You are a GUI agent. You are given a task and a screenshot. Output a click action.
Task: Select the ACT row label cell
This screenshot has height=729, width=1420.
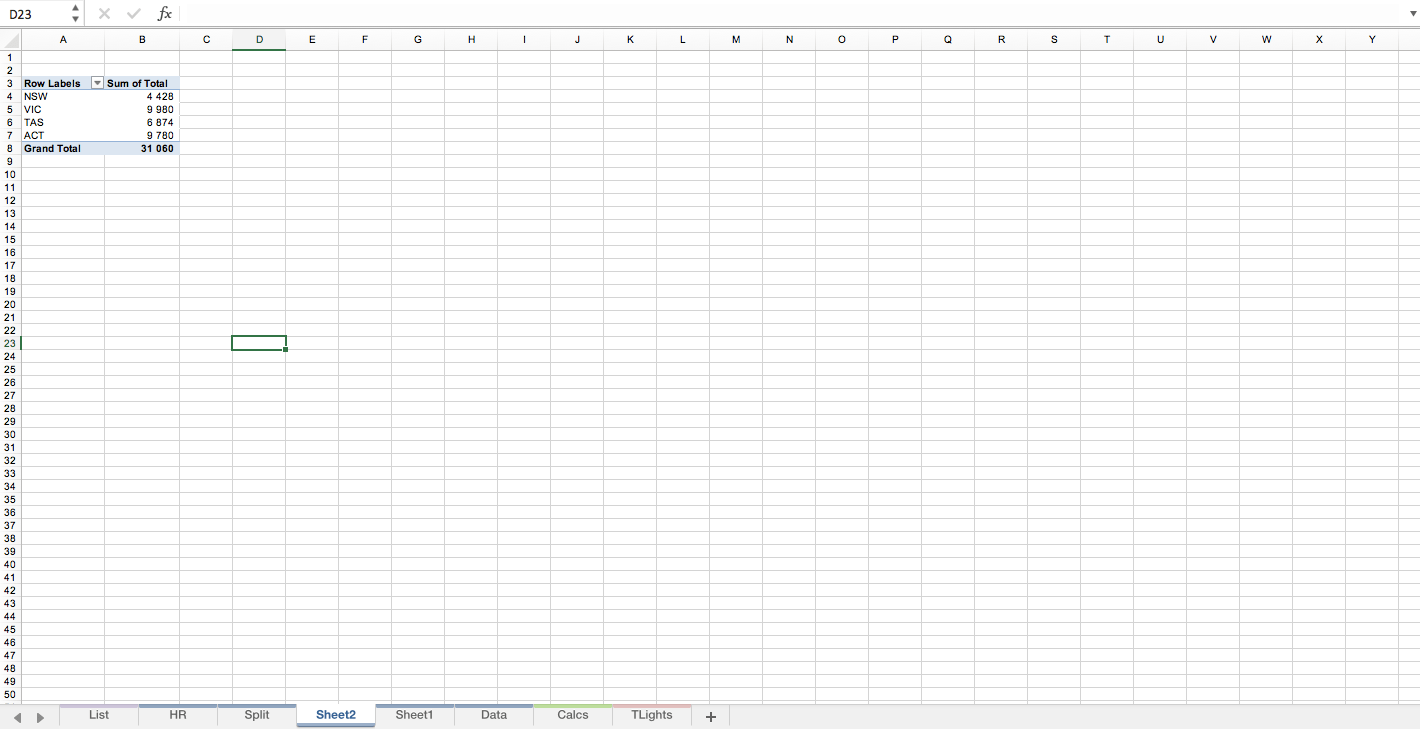pyautogui.click(x=63, y=135)
